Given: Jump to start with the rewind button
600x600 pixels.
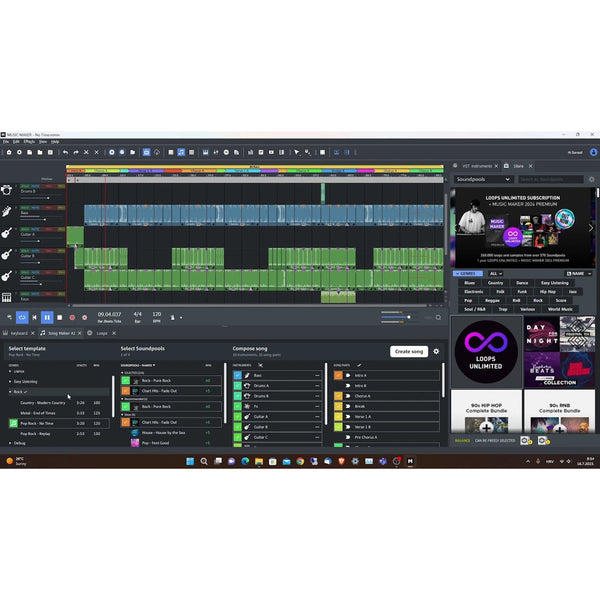Looking at the screenshot, I should tap(34, 318).
